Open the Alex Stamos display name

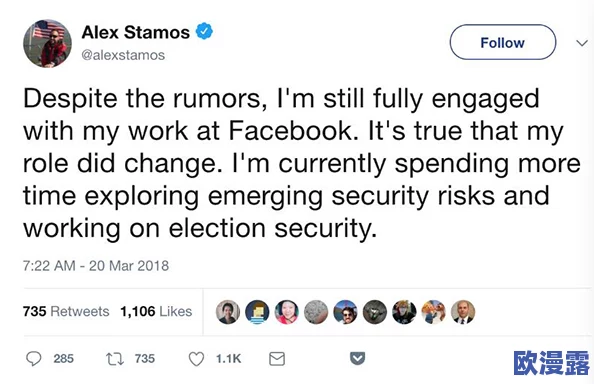click(x=136, y=32)
